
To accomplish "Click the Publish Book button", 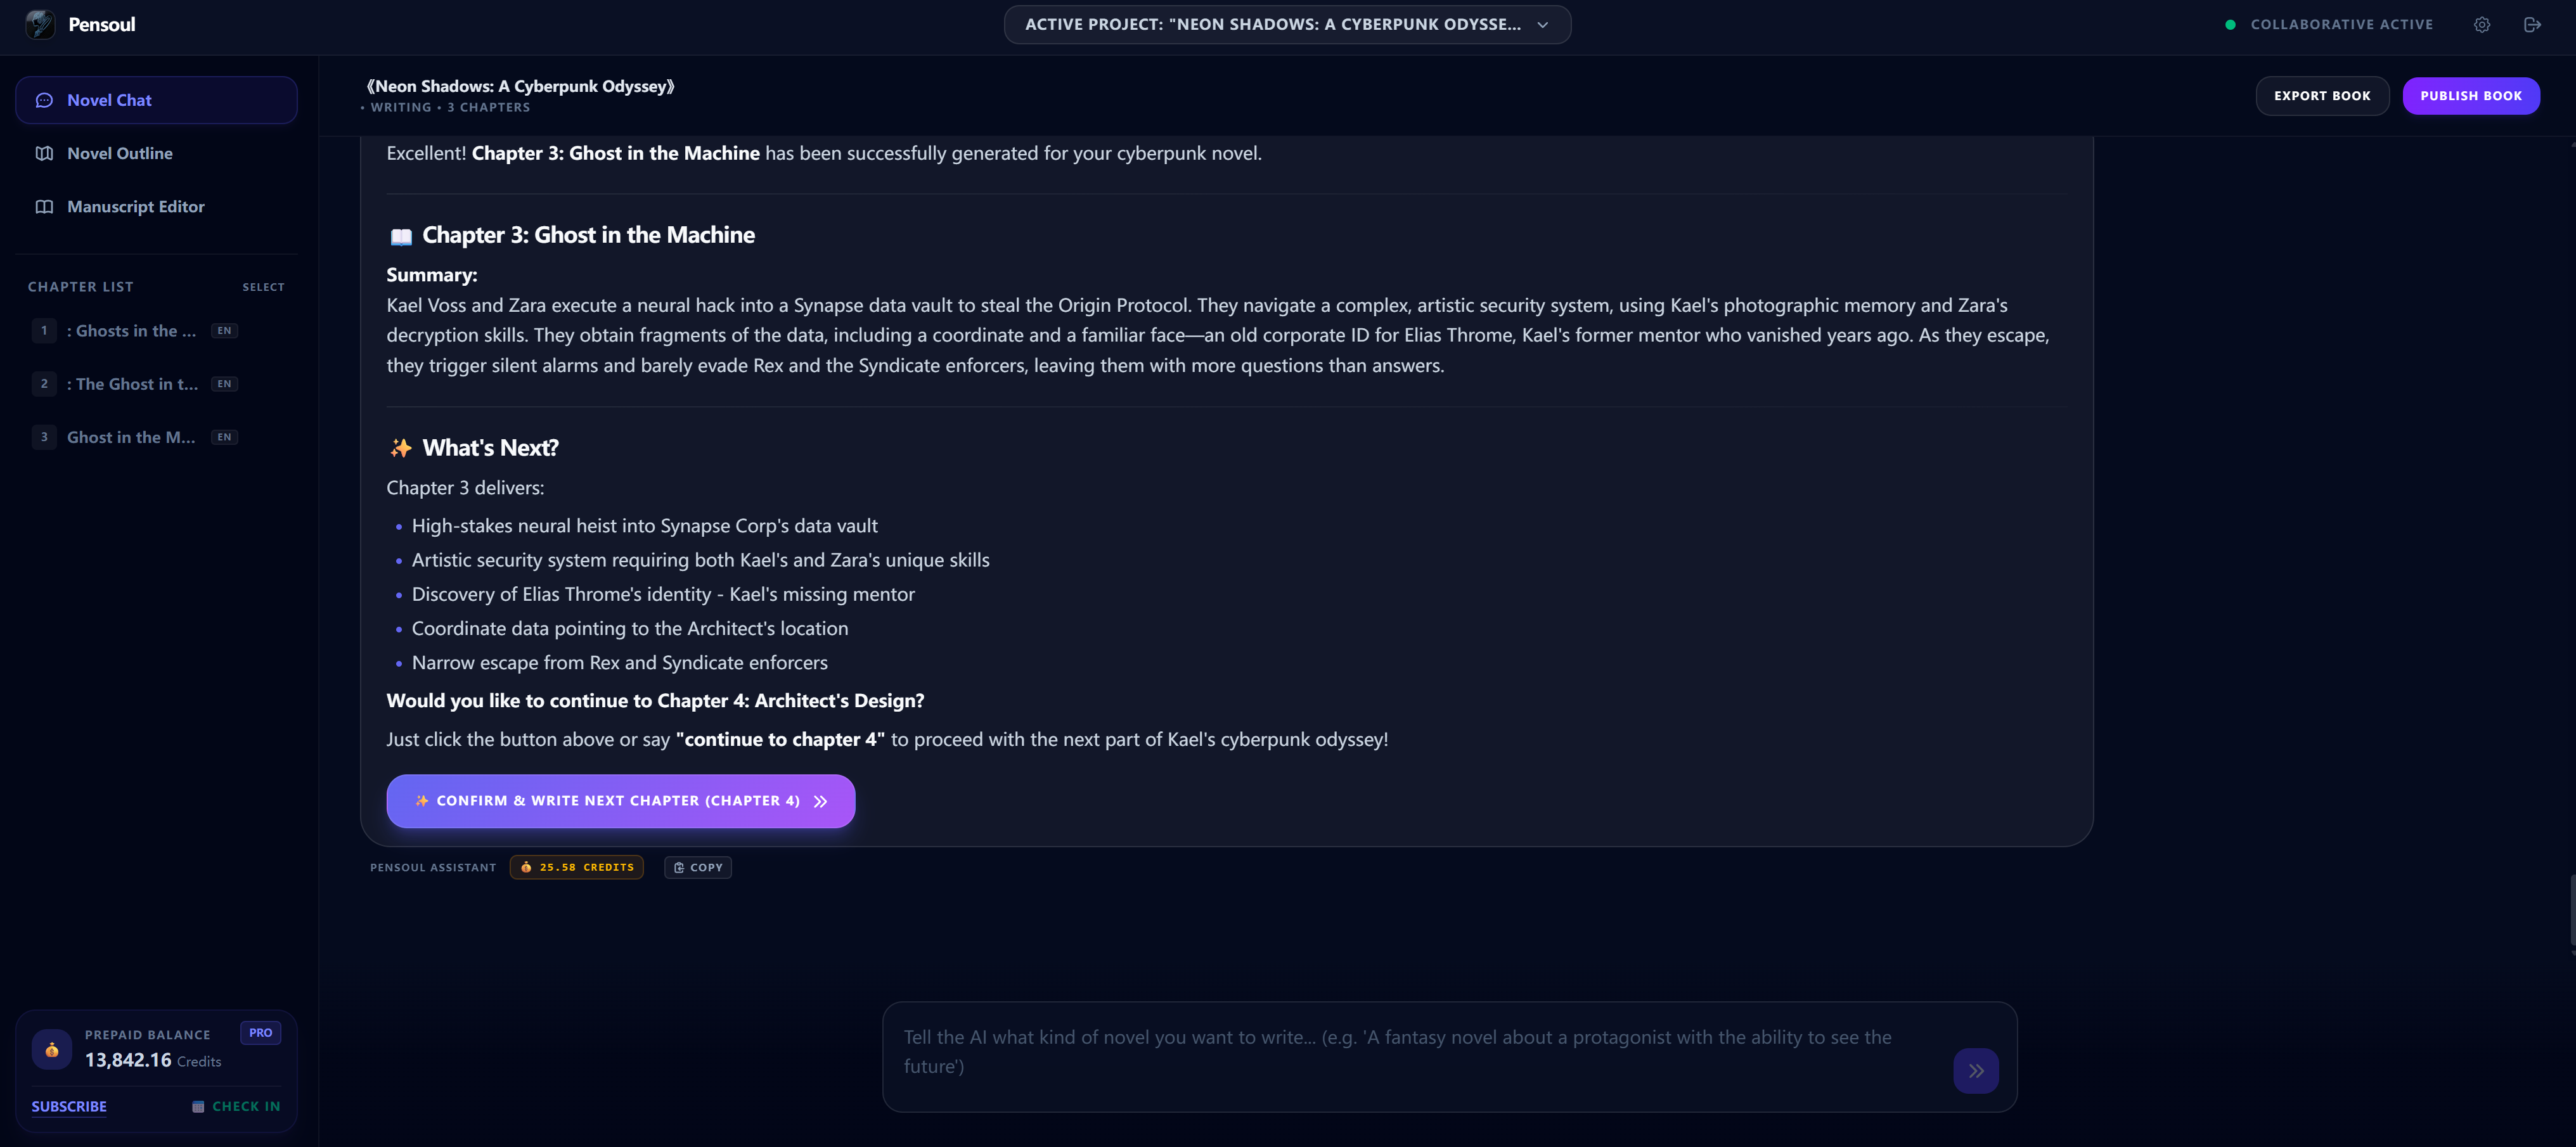I will pyautogui.click(x=2471, y=96).
